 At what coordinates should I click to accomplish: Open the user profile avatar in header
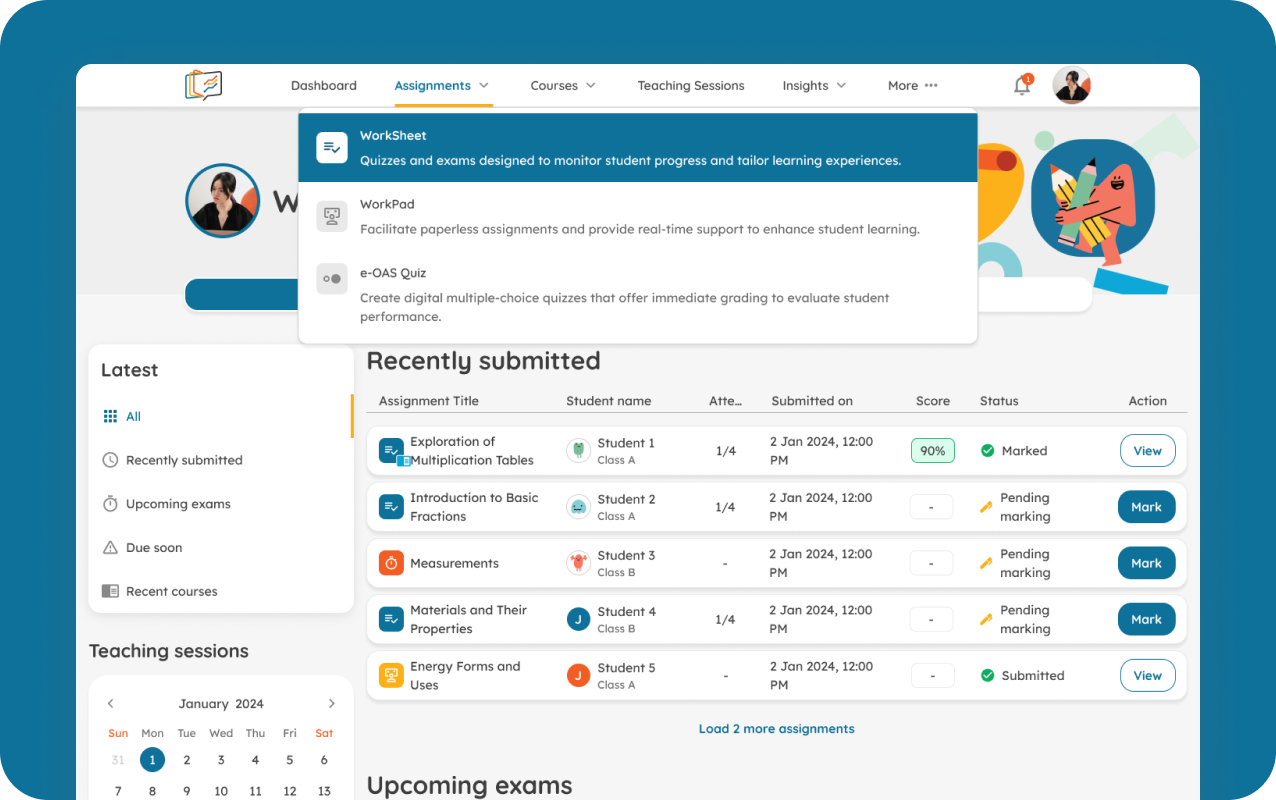point(1071,86)
